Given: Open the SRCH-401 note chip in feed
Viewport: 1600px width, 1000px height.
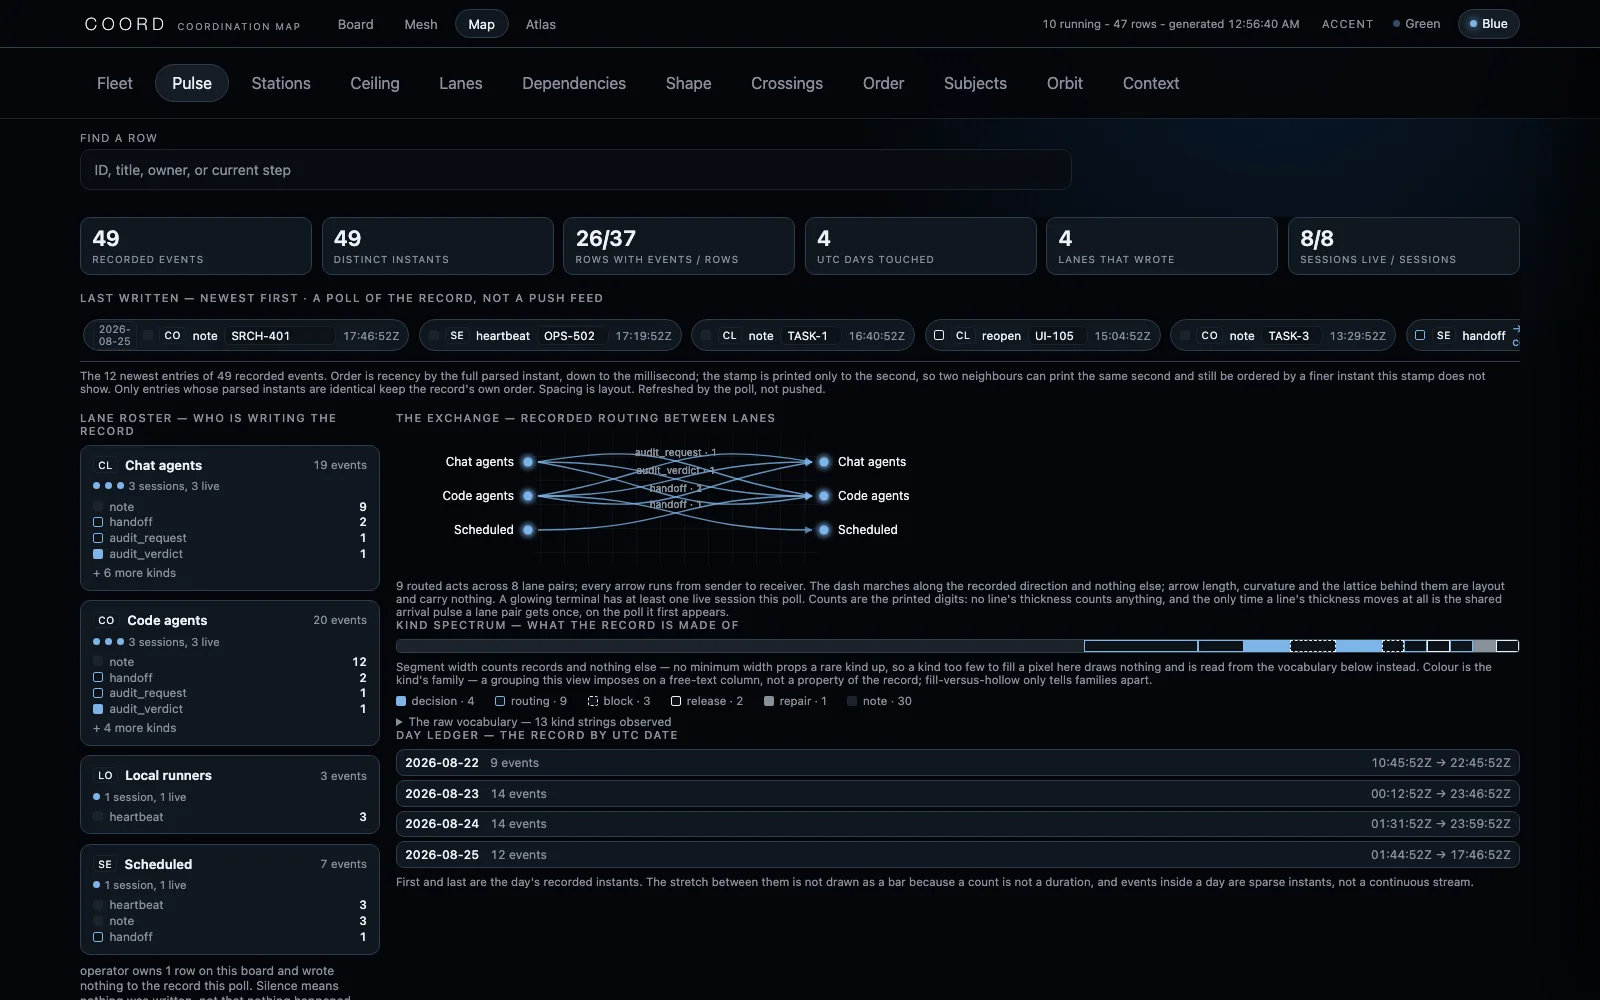Looking at the screenshot, I should (x=246, y=336).
